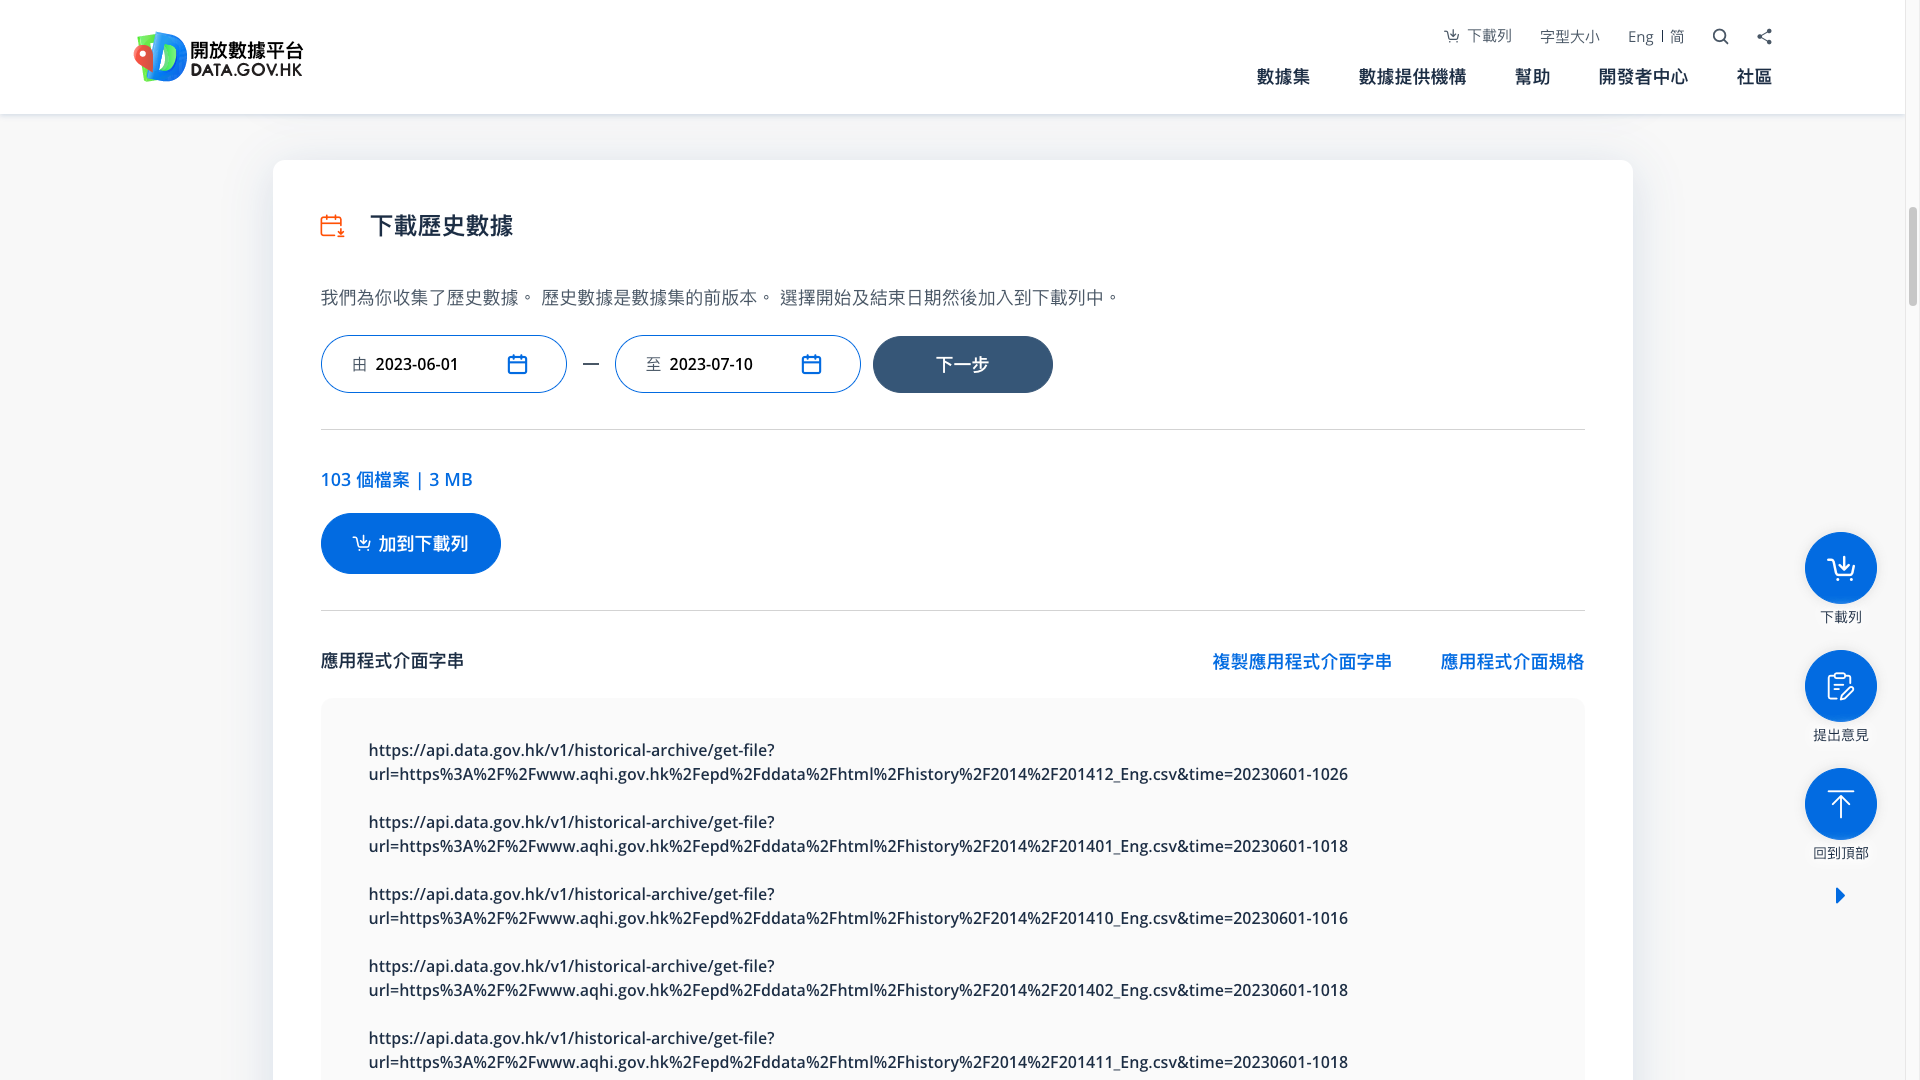Click the floating 下載列 button
1920x1080 pixels.
click(1840, 567)
